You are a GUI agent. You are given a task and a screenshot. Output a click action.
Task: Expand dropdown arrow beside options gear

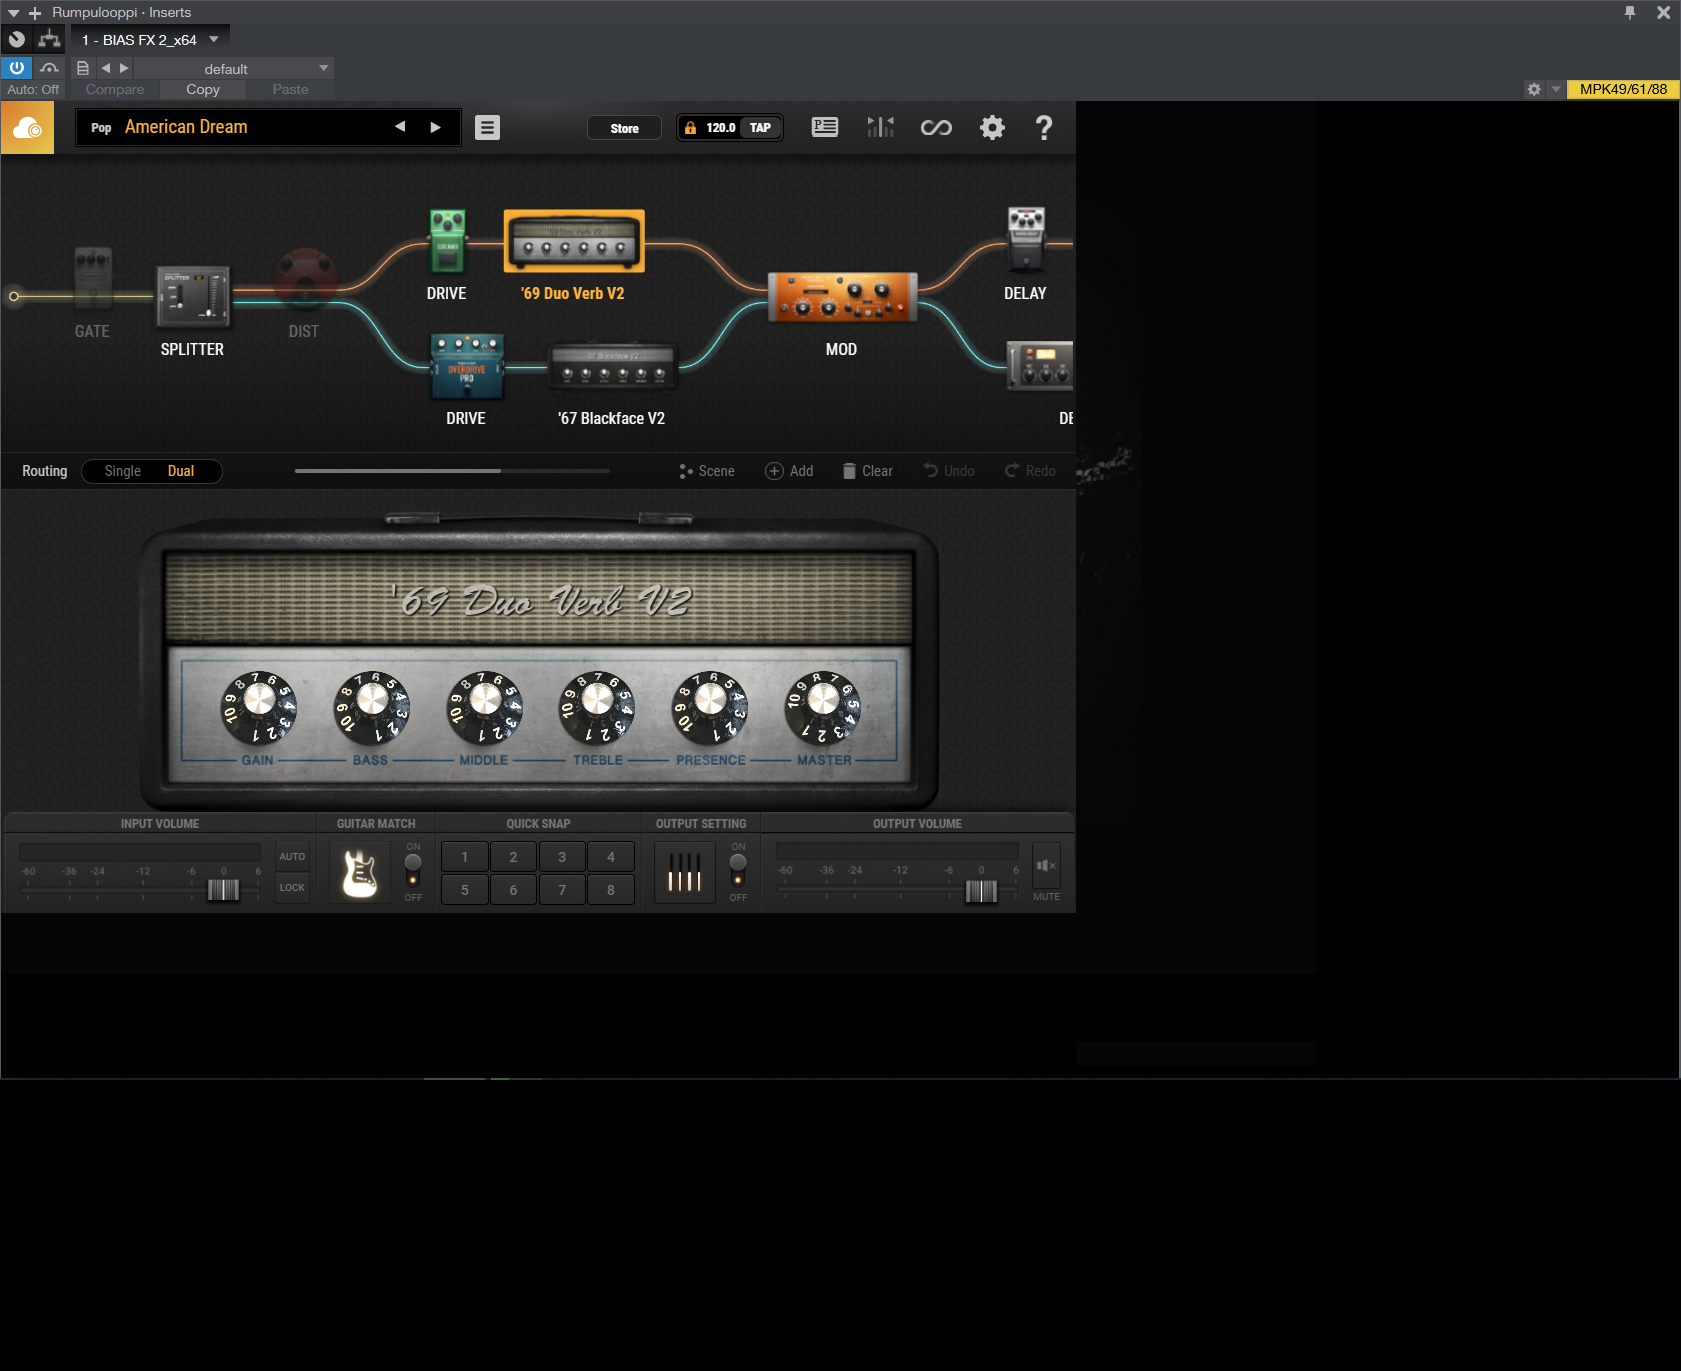click(x=1556, y=89)
